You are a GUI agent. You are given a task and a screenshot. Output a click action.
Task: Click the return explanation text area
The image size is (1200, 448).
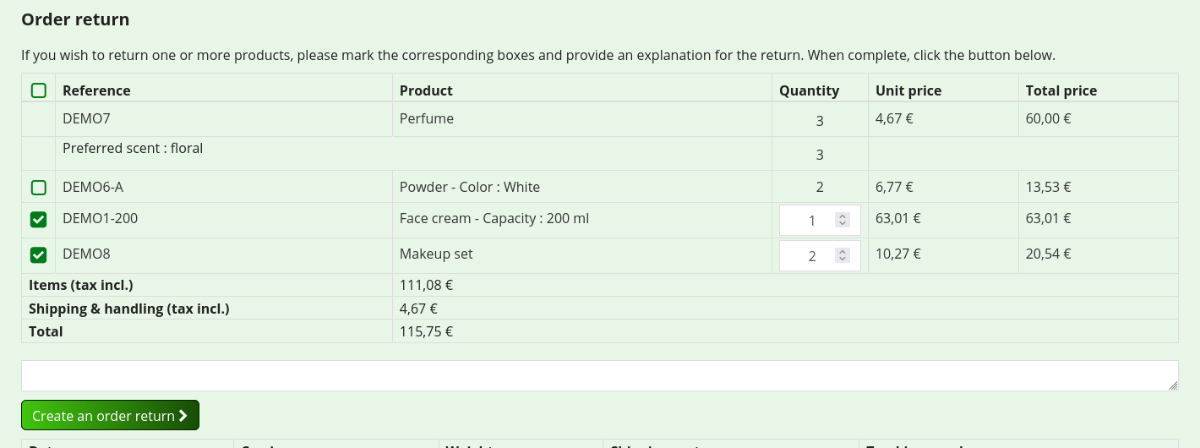tap(598, 376)
